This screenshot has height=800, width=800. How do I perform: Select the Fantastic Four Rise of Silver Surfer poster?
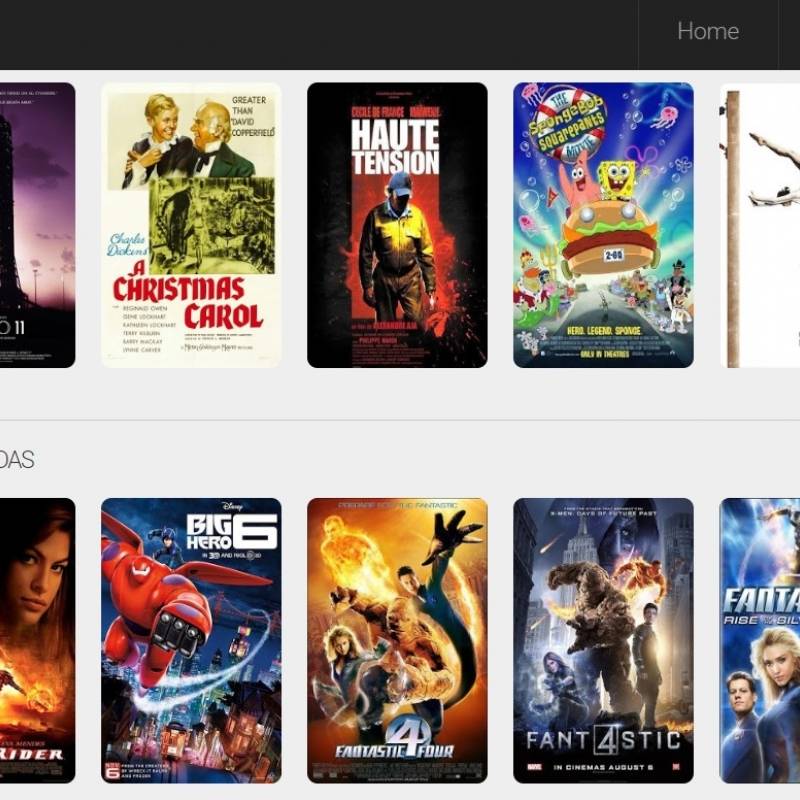(x=760, y=640)
